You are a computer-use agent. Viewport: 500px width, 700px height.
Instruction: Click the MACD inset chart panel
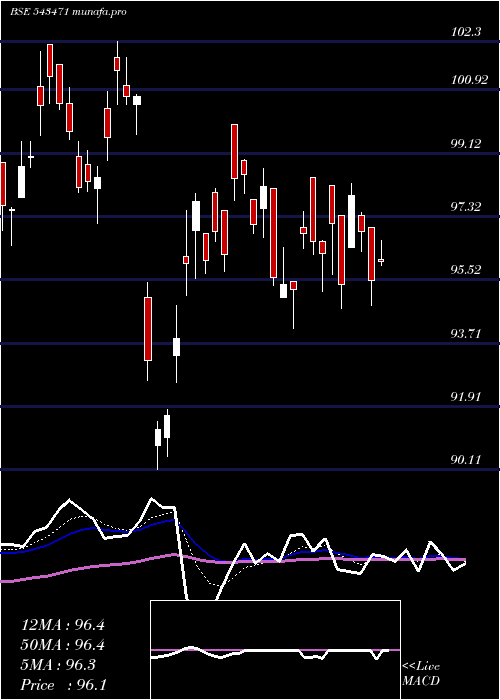click(x=275, y=650)
